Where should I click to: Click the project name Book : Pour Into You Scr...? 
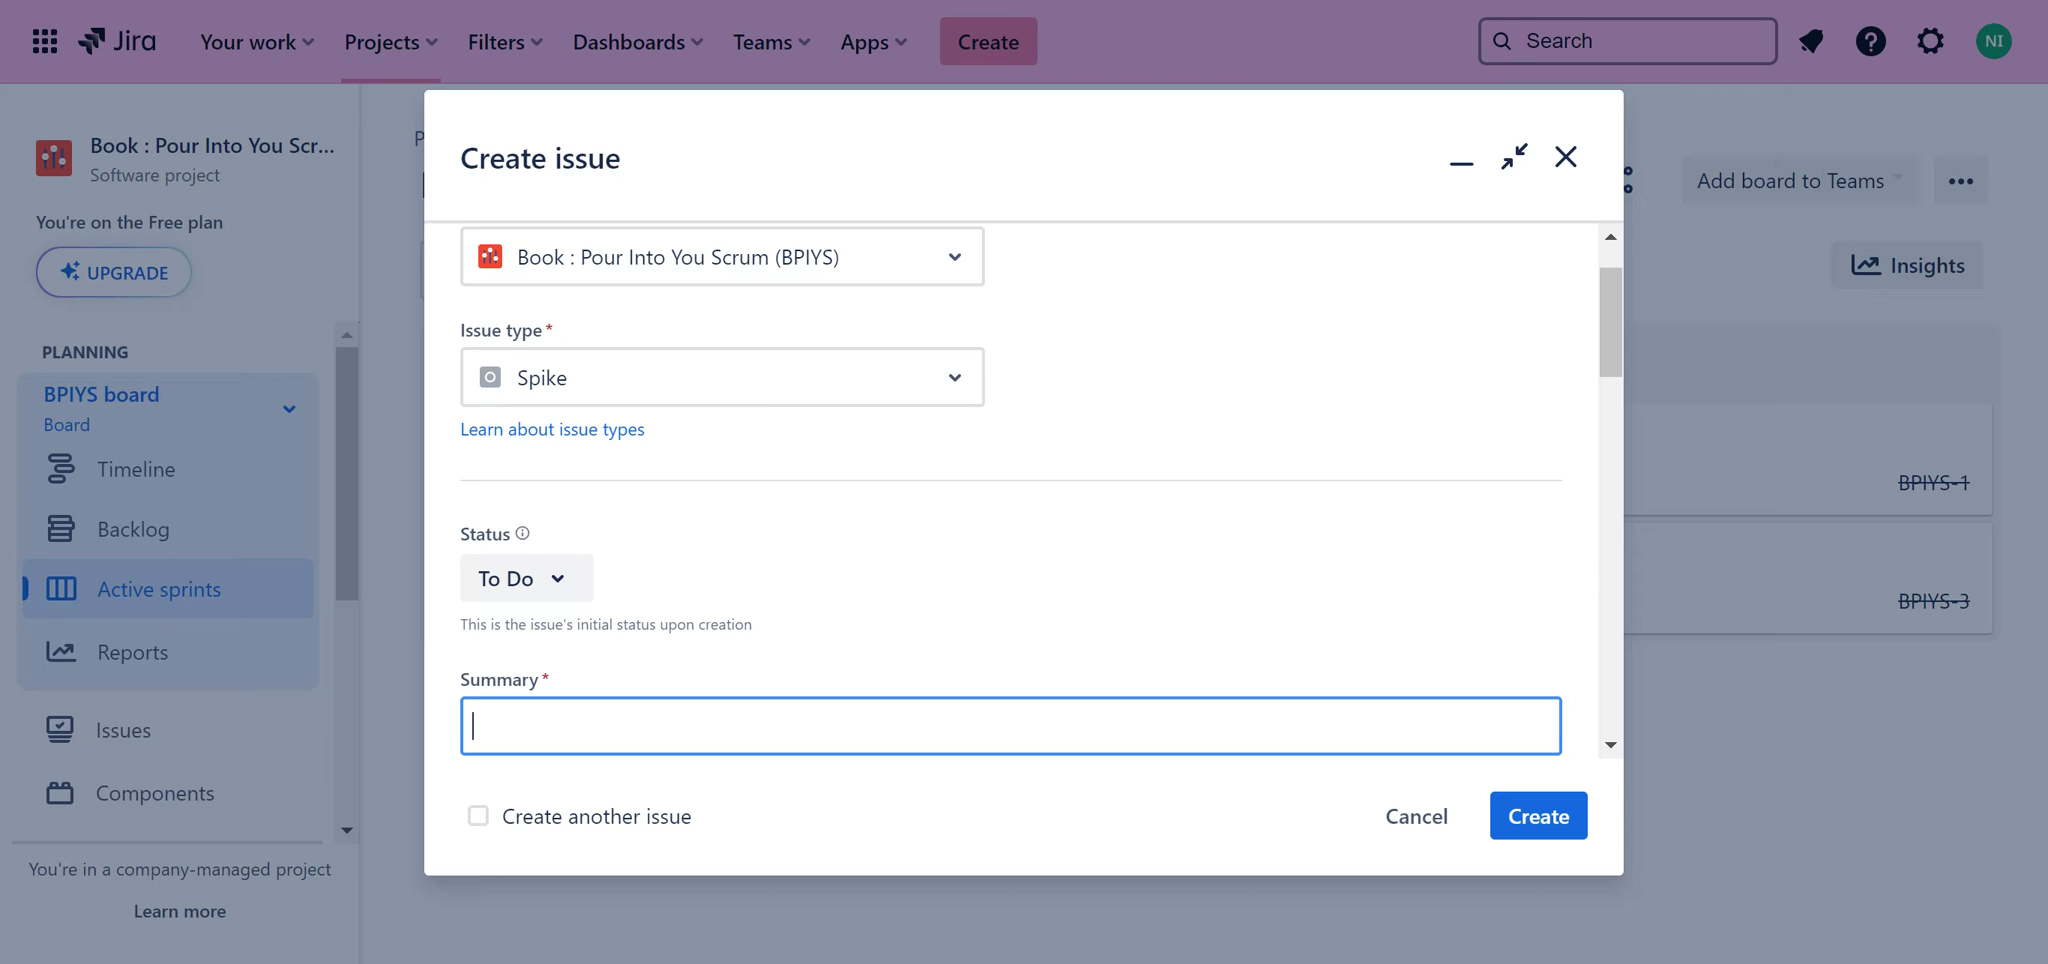tap(212, 145)
